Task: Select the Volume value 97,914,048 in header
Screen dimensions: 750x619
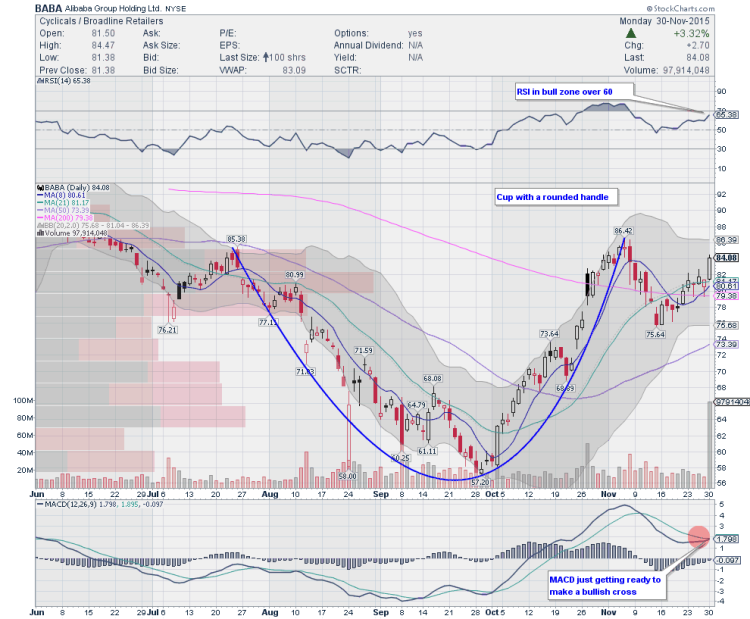Action: [686, 70]
